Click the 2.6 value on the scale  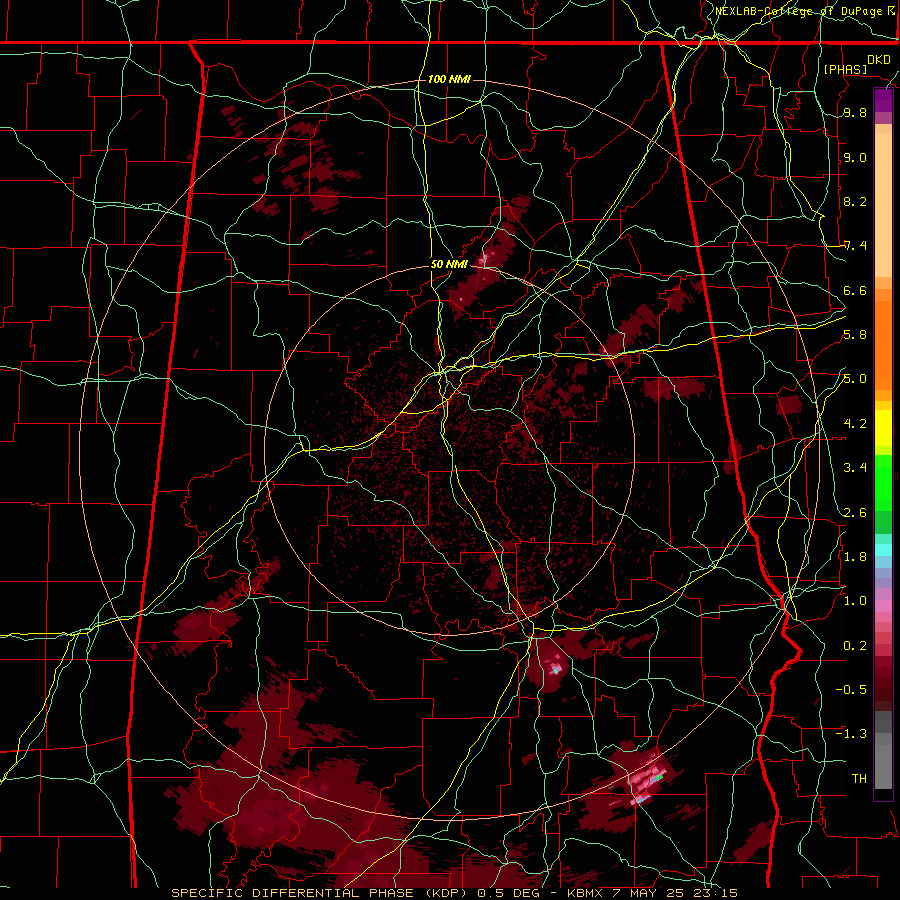tap(855, 512)
